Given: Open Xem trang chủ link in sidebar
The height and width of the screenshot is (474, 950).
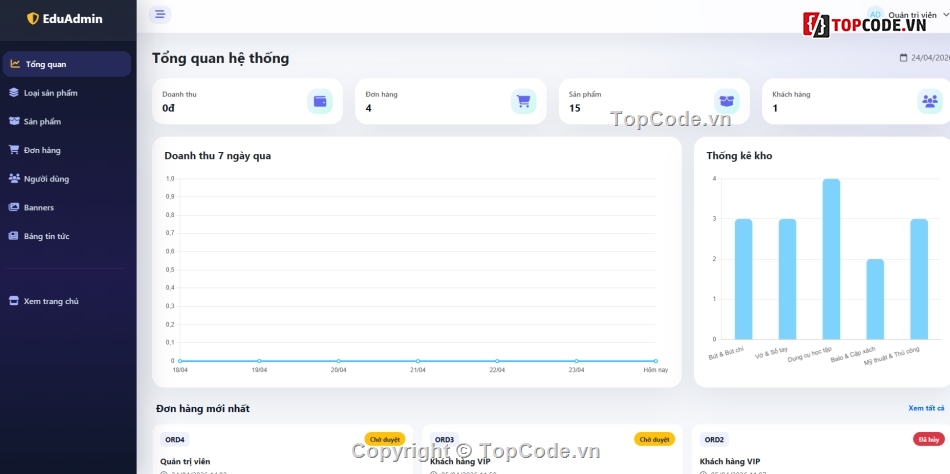Looking at the screenshot, I should [67, 301].
